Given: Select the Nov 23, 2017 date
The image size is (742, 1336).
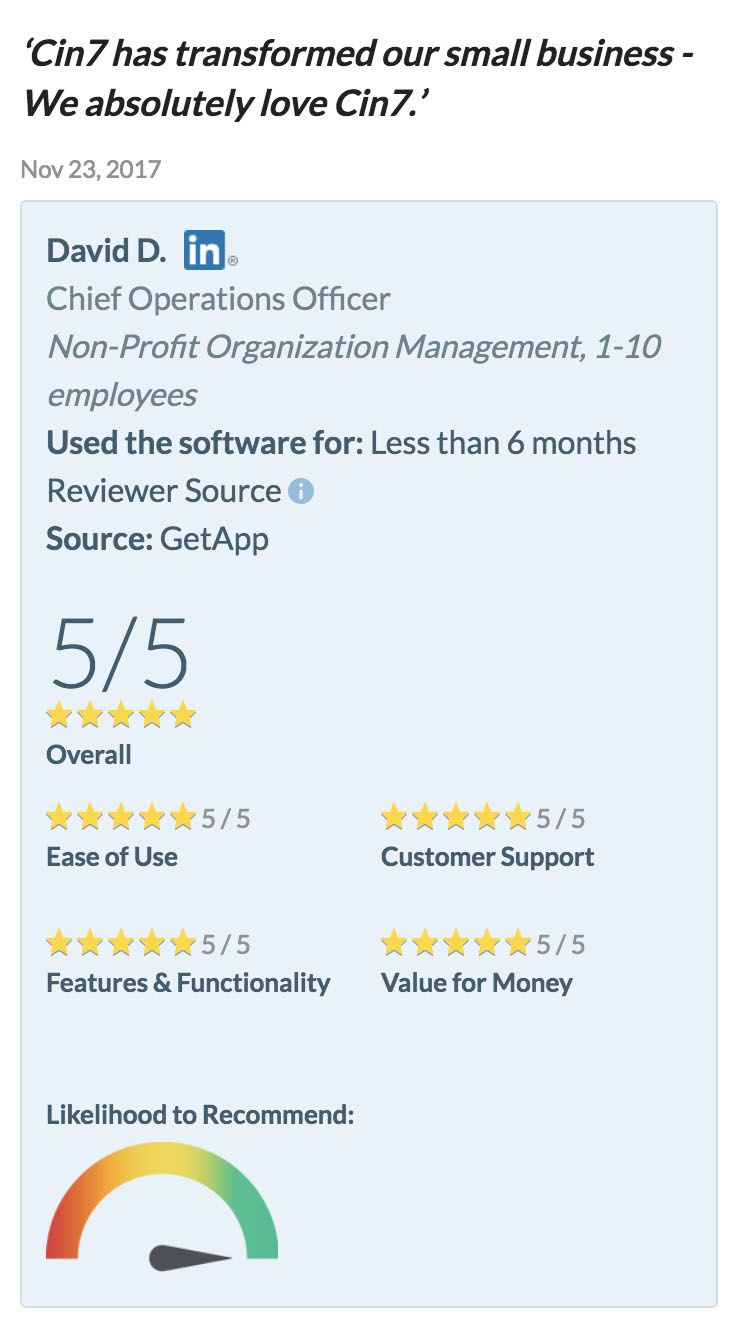Looking at the screenshot, I should click(x=91, y=168).
